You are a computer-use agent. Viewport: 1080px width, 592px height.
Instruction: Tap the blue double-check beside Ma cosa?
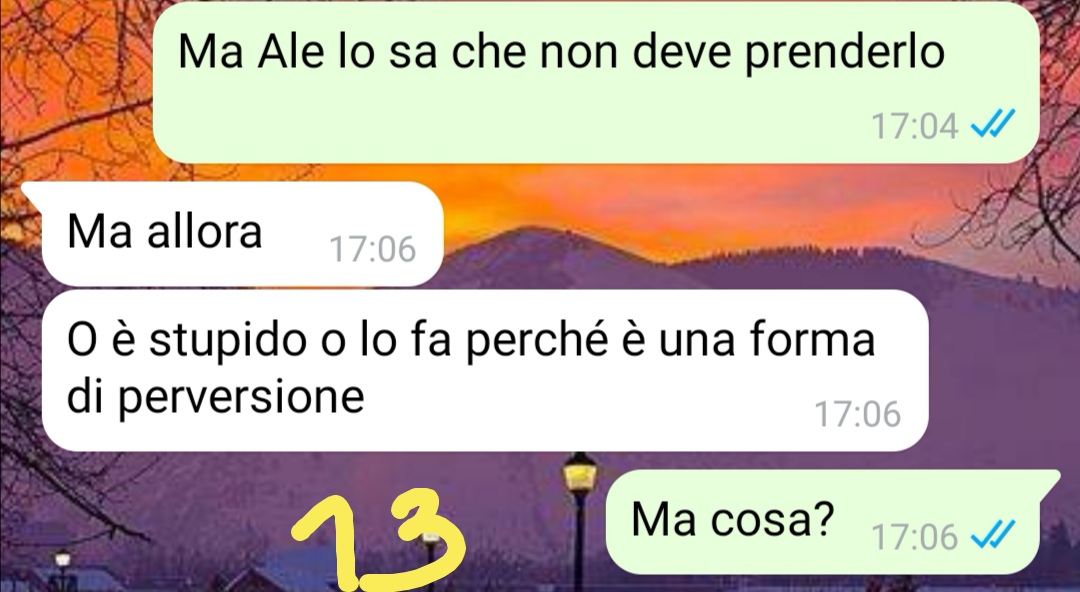point(993,535)
